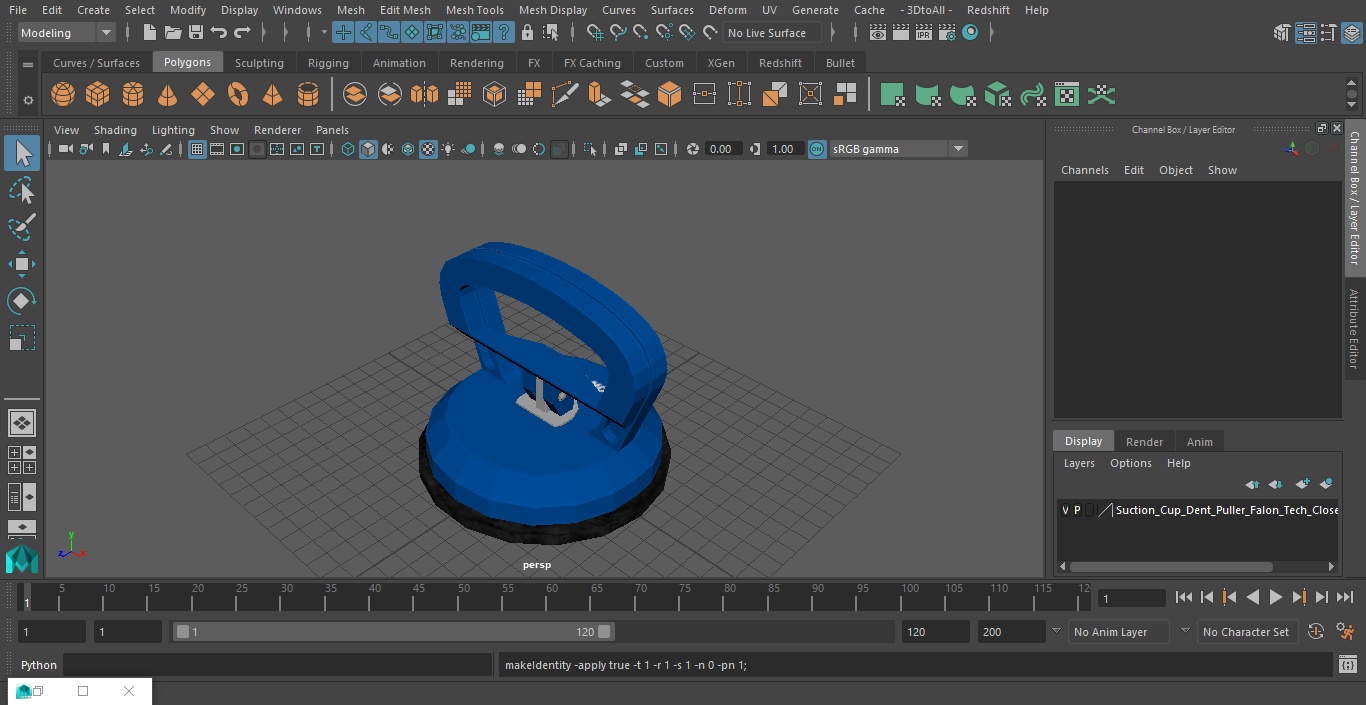Screen dimensions: 1366x705
Task: Go to start of playback range
Action: pos(1184,597)
